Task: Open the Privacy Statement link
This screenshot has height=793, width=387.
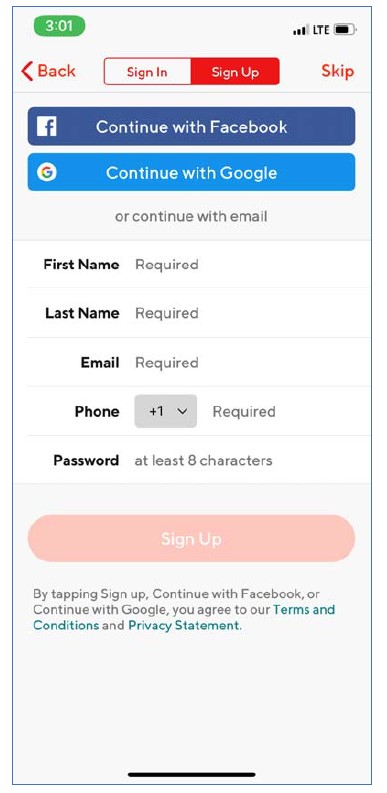Action: click(x=184, y=625)
